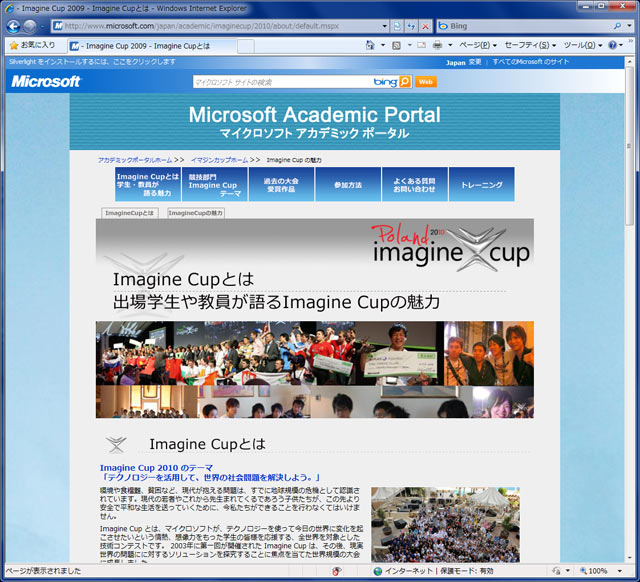Open the ツール(O) menu

point(583,45)
